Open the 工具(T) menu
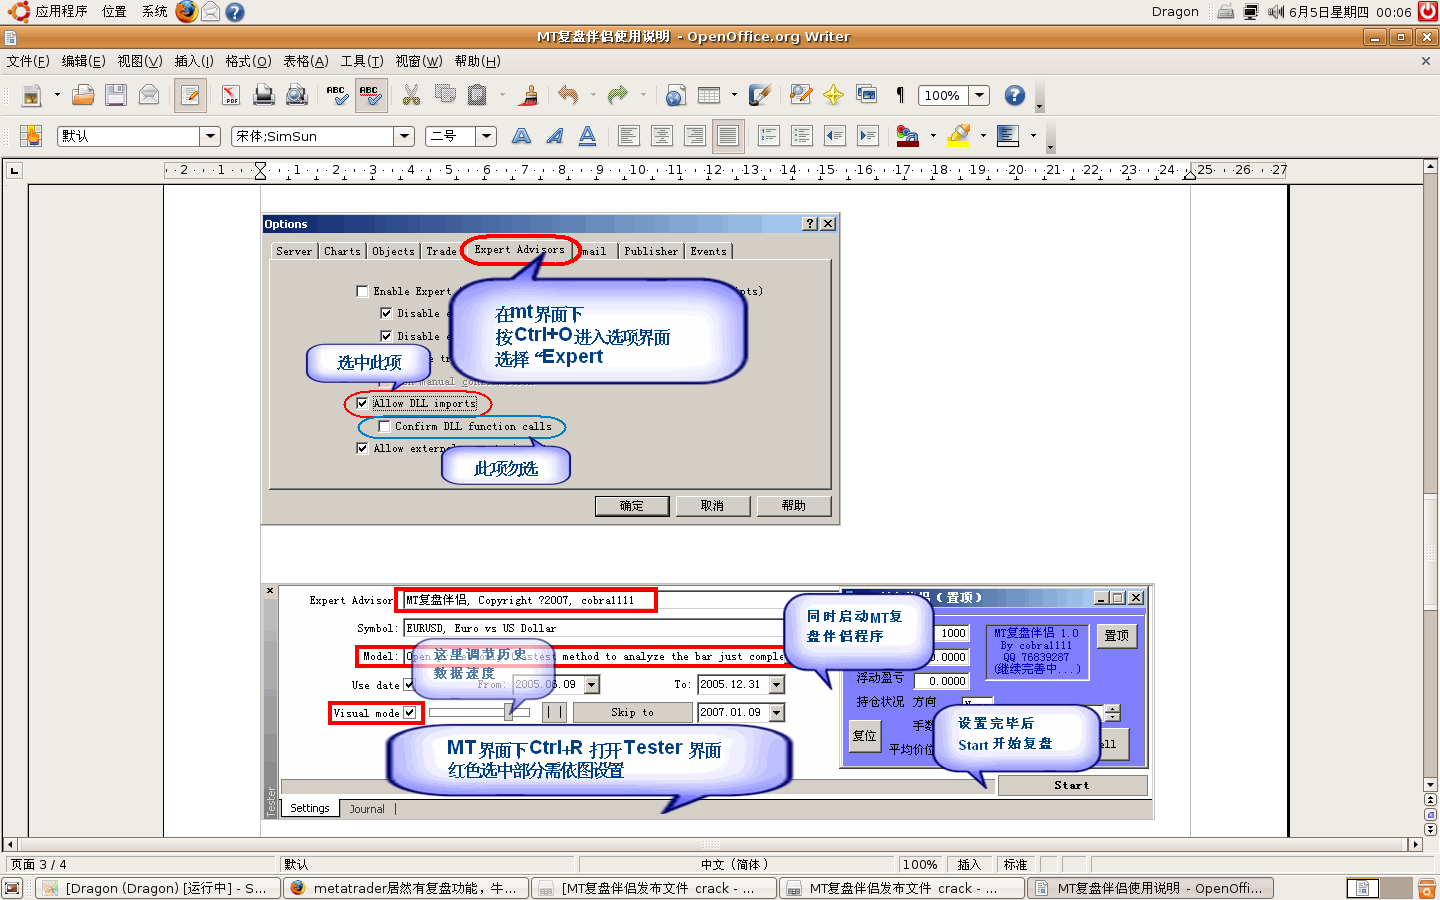Viewport: 1440px width, 900px height. point(361,61)
